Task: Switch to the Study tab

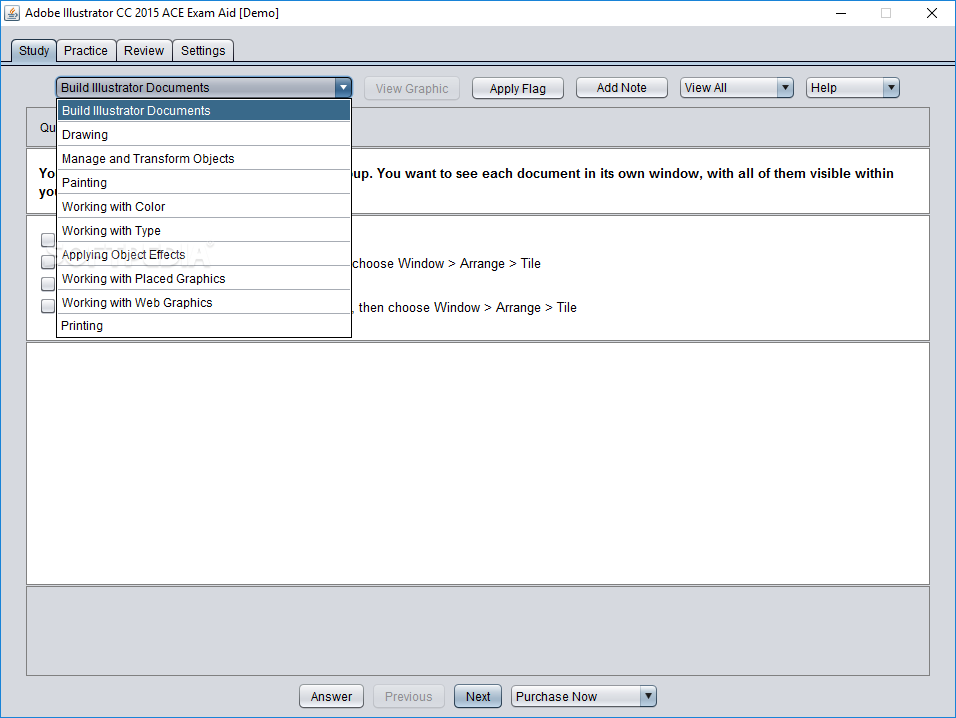Action: [34, 51]
